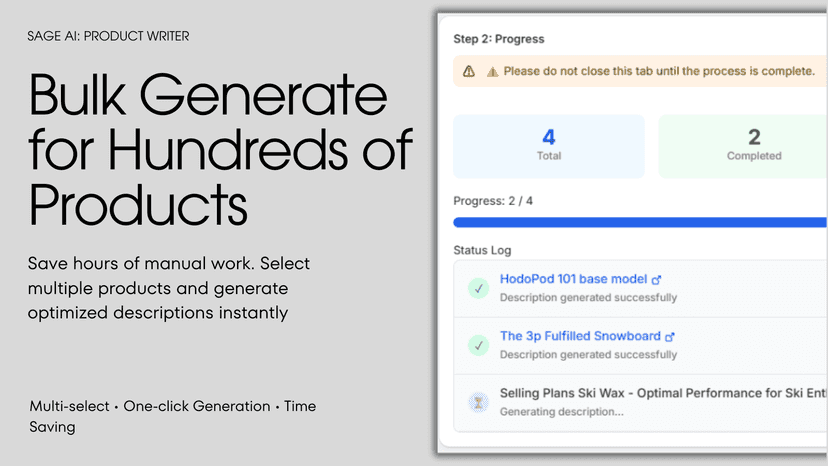Click hourglass icon for Selling Plans Ski Wax

[x=478, y=403]
